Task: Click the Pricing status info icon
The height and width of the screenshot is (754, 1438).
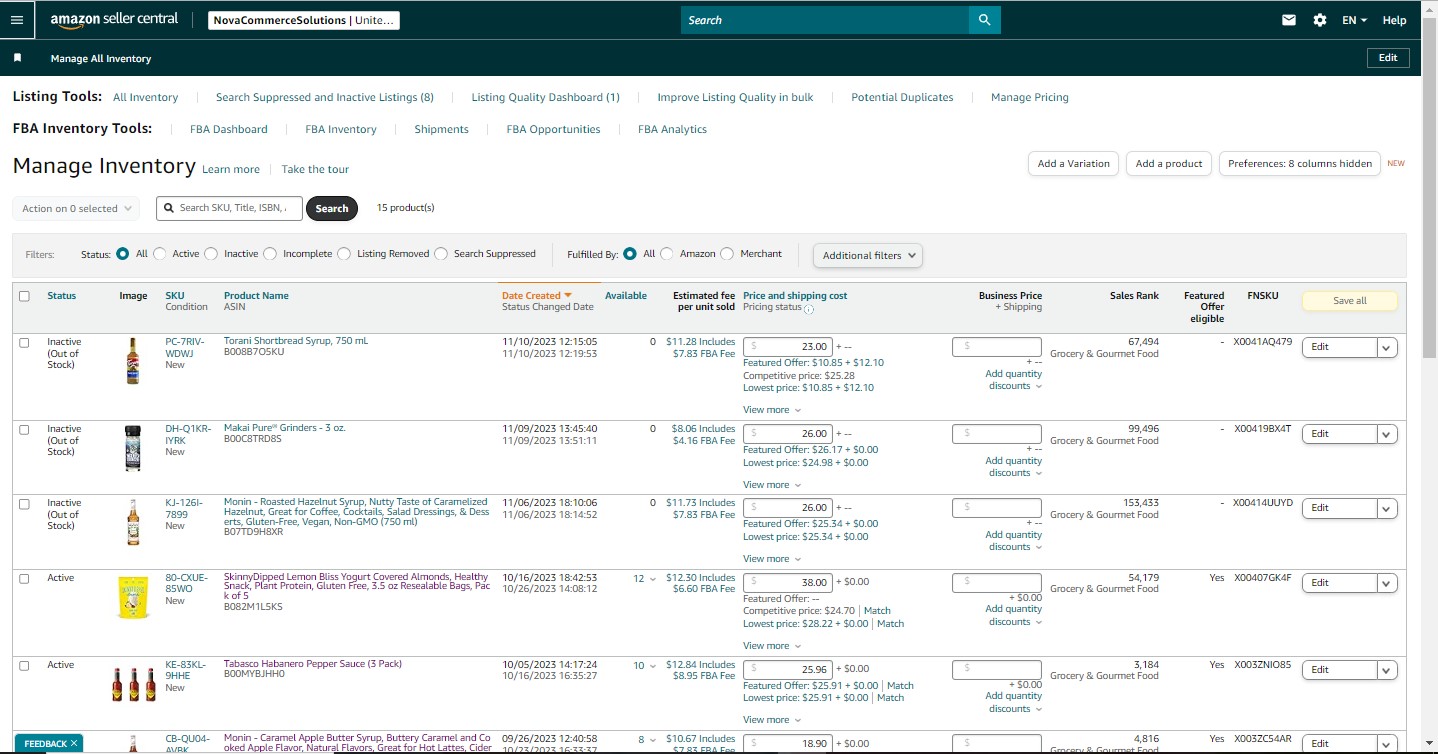Action: pos(809,309)
